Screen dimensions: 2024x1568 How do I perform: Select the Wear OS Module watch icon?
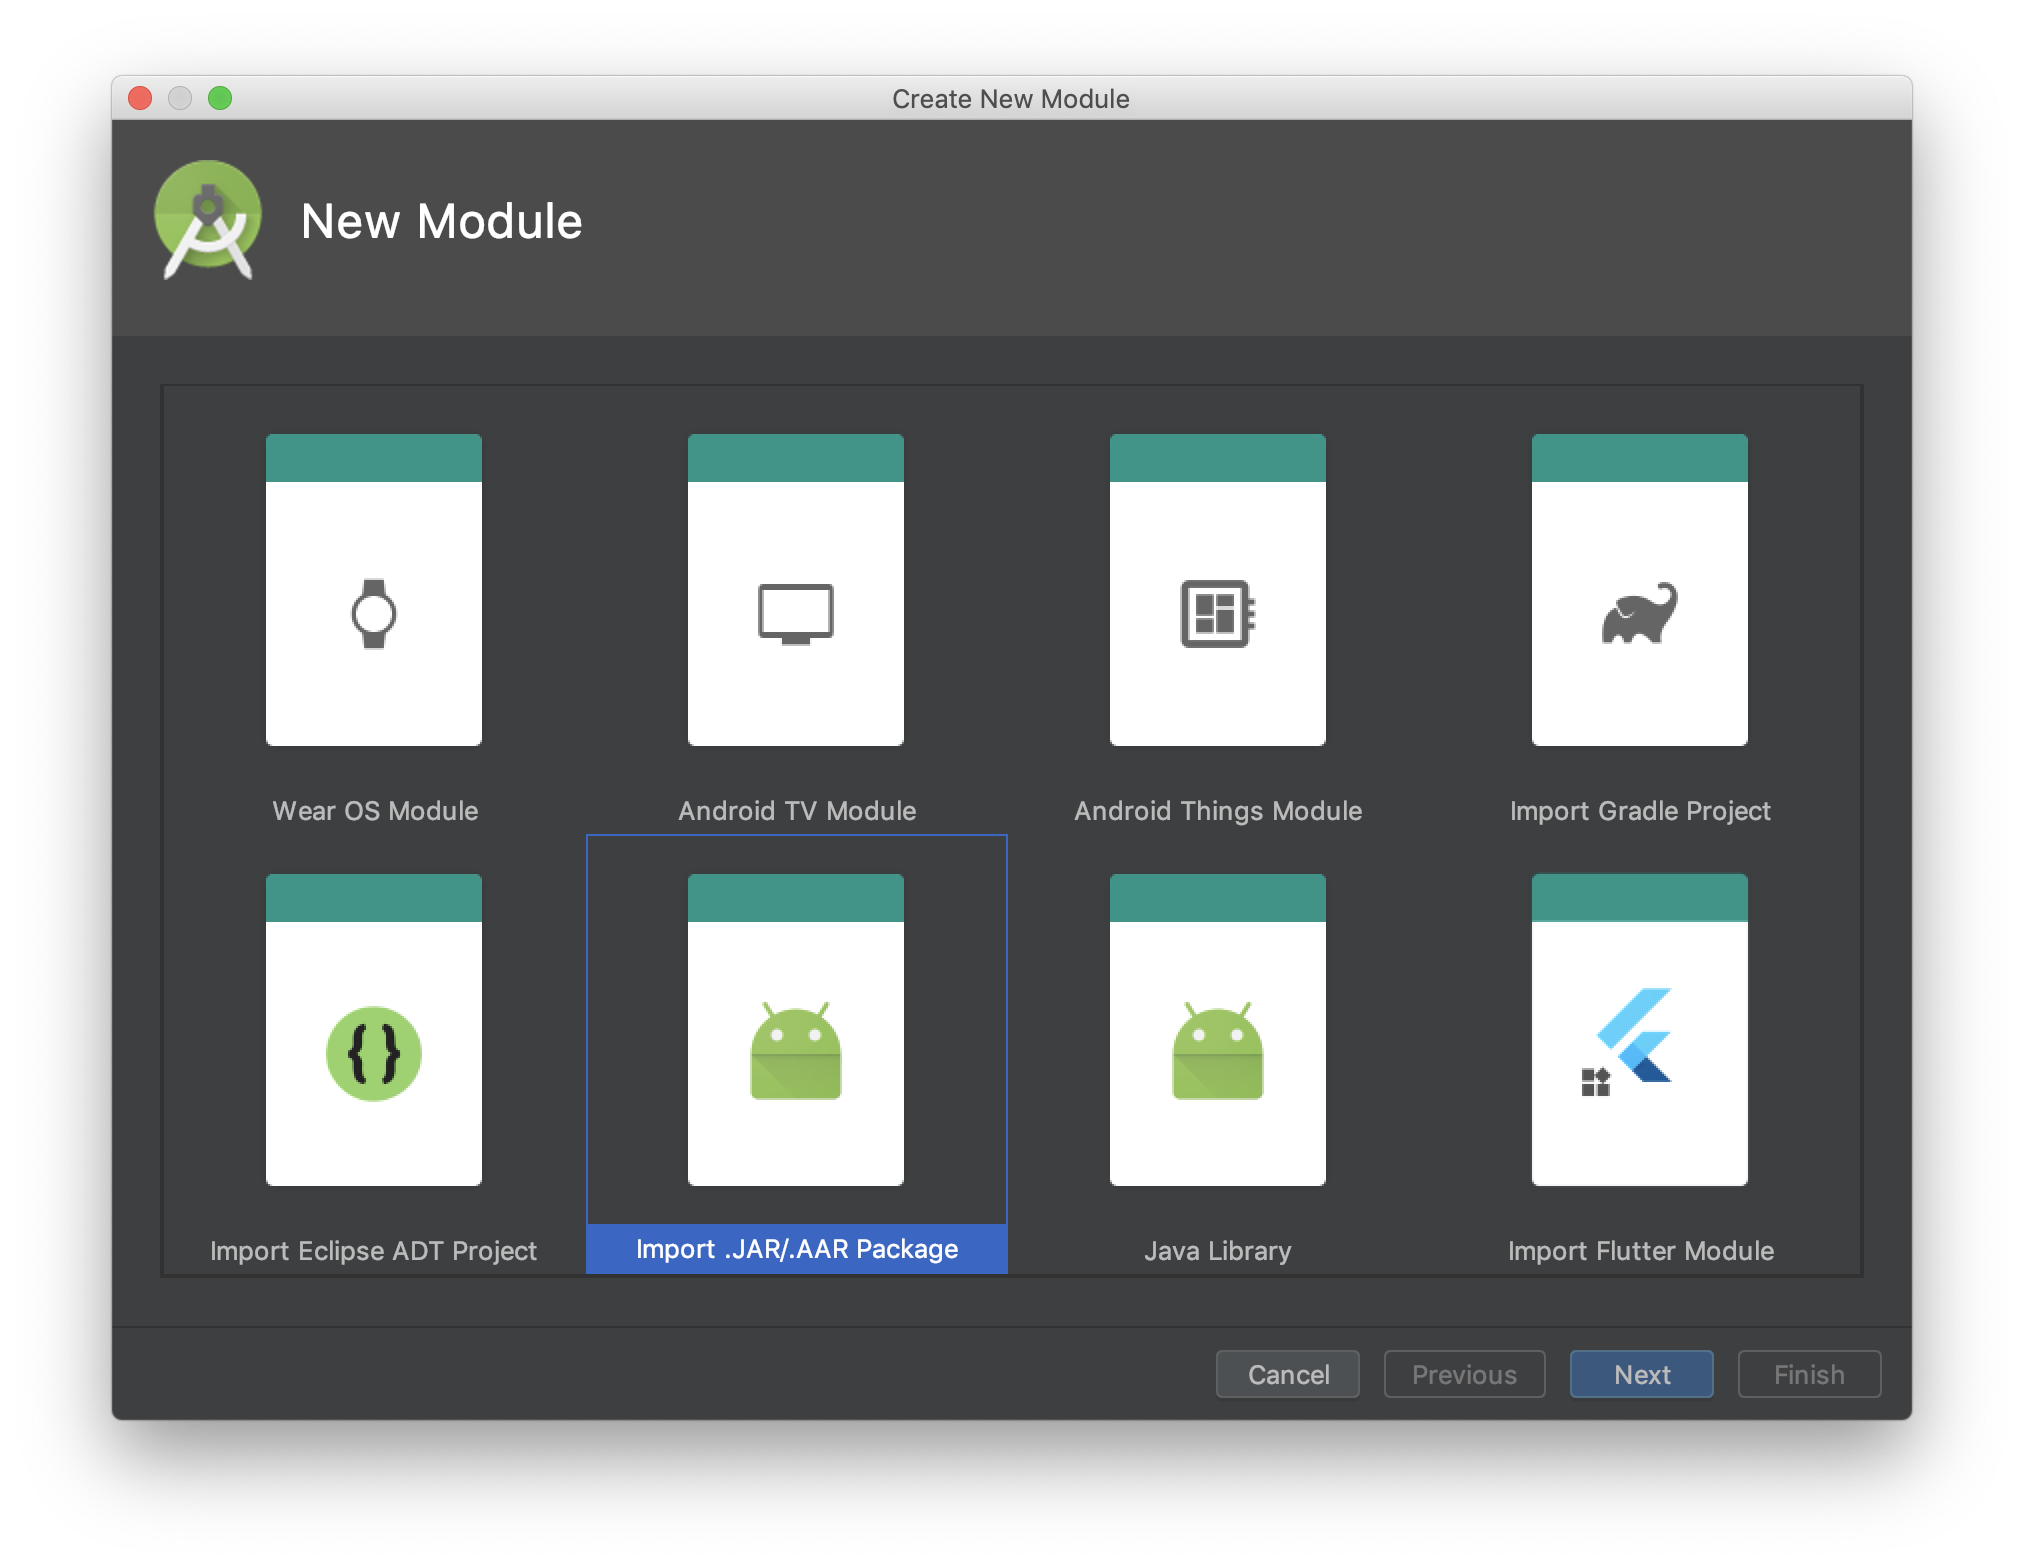[374, 614]
